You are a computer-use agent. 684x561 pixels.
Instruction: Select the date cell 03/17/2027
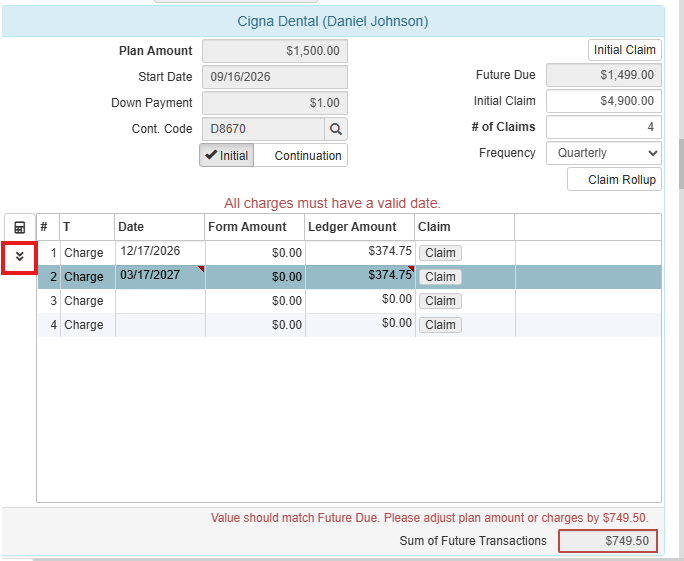pos(160,277)
